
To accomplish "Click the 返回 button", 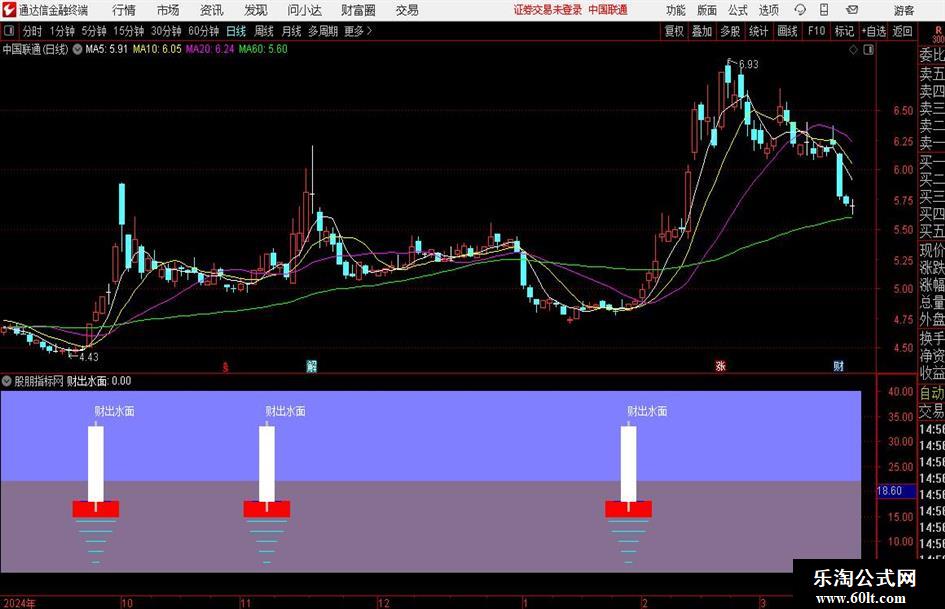I will (902, 31).
